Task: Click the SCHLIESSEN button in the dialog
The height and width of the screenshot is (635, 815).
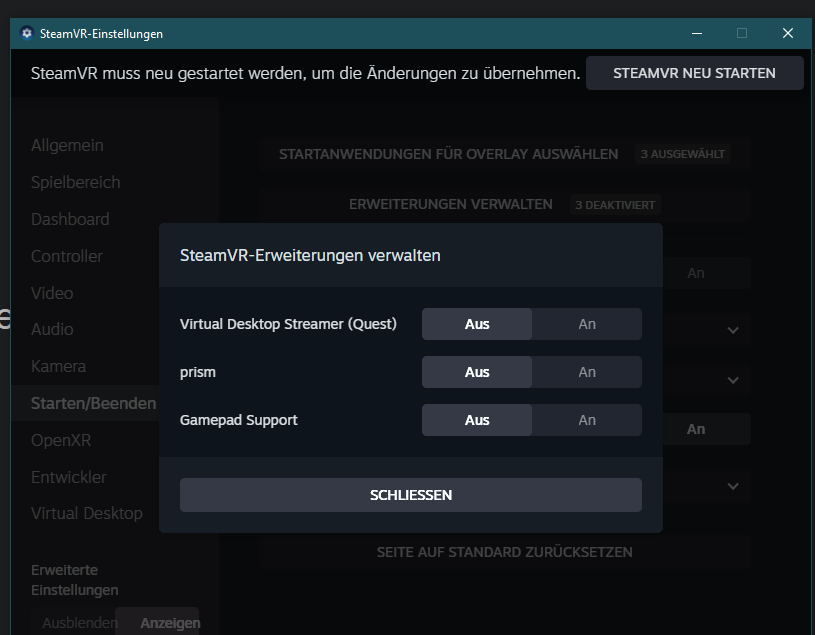Action: point(411,495)
